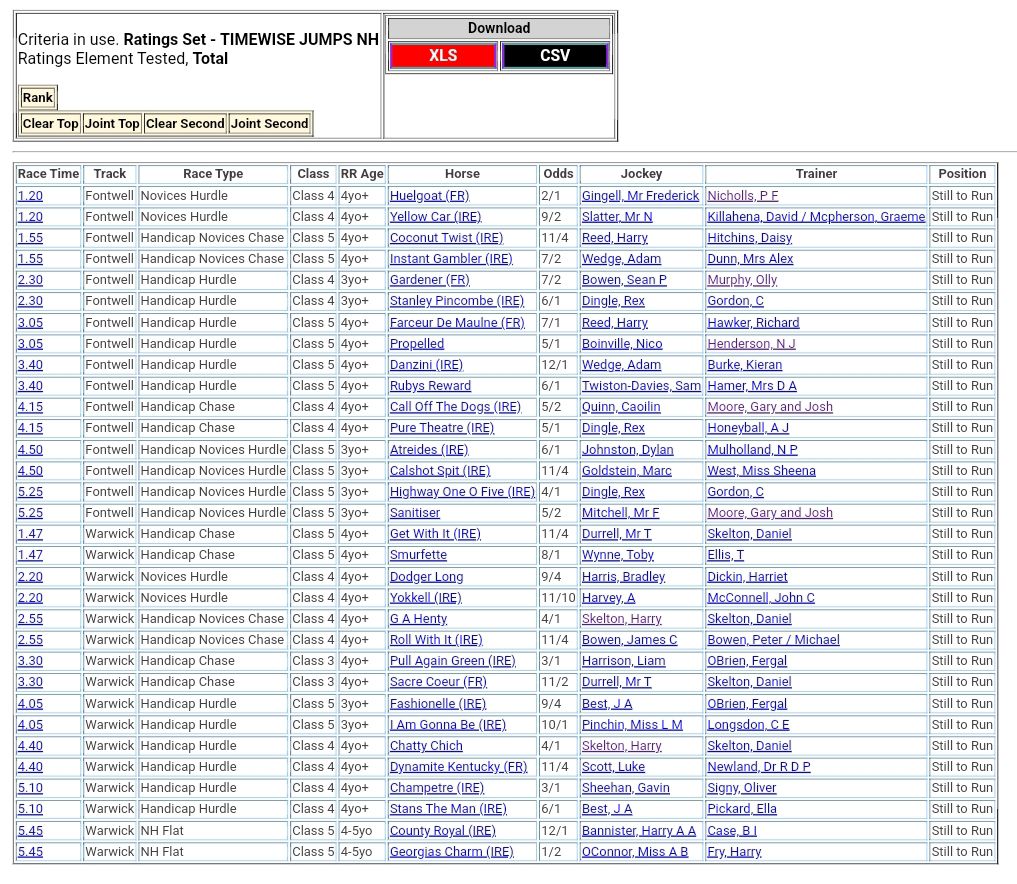Open jockey Twiston-Davies, Sam link
Image resolution: width=1017 pixels, height=884 pixels.
point(641,386)
